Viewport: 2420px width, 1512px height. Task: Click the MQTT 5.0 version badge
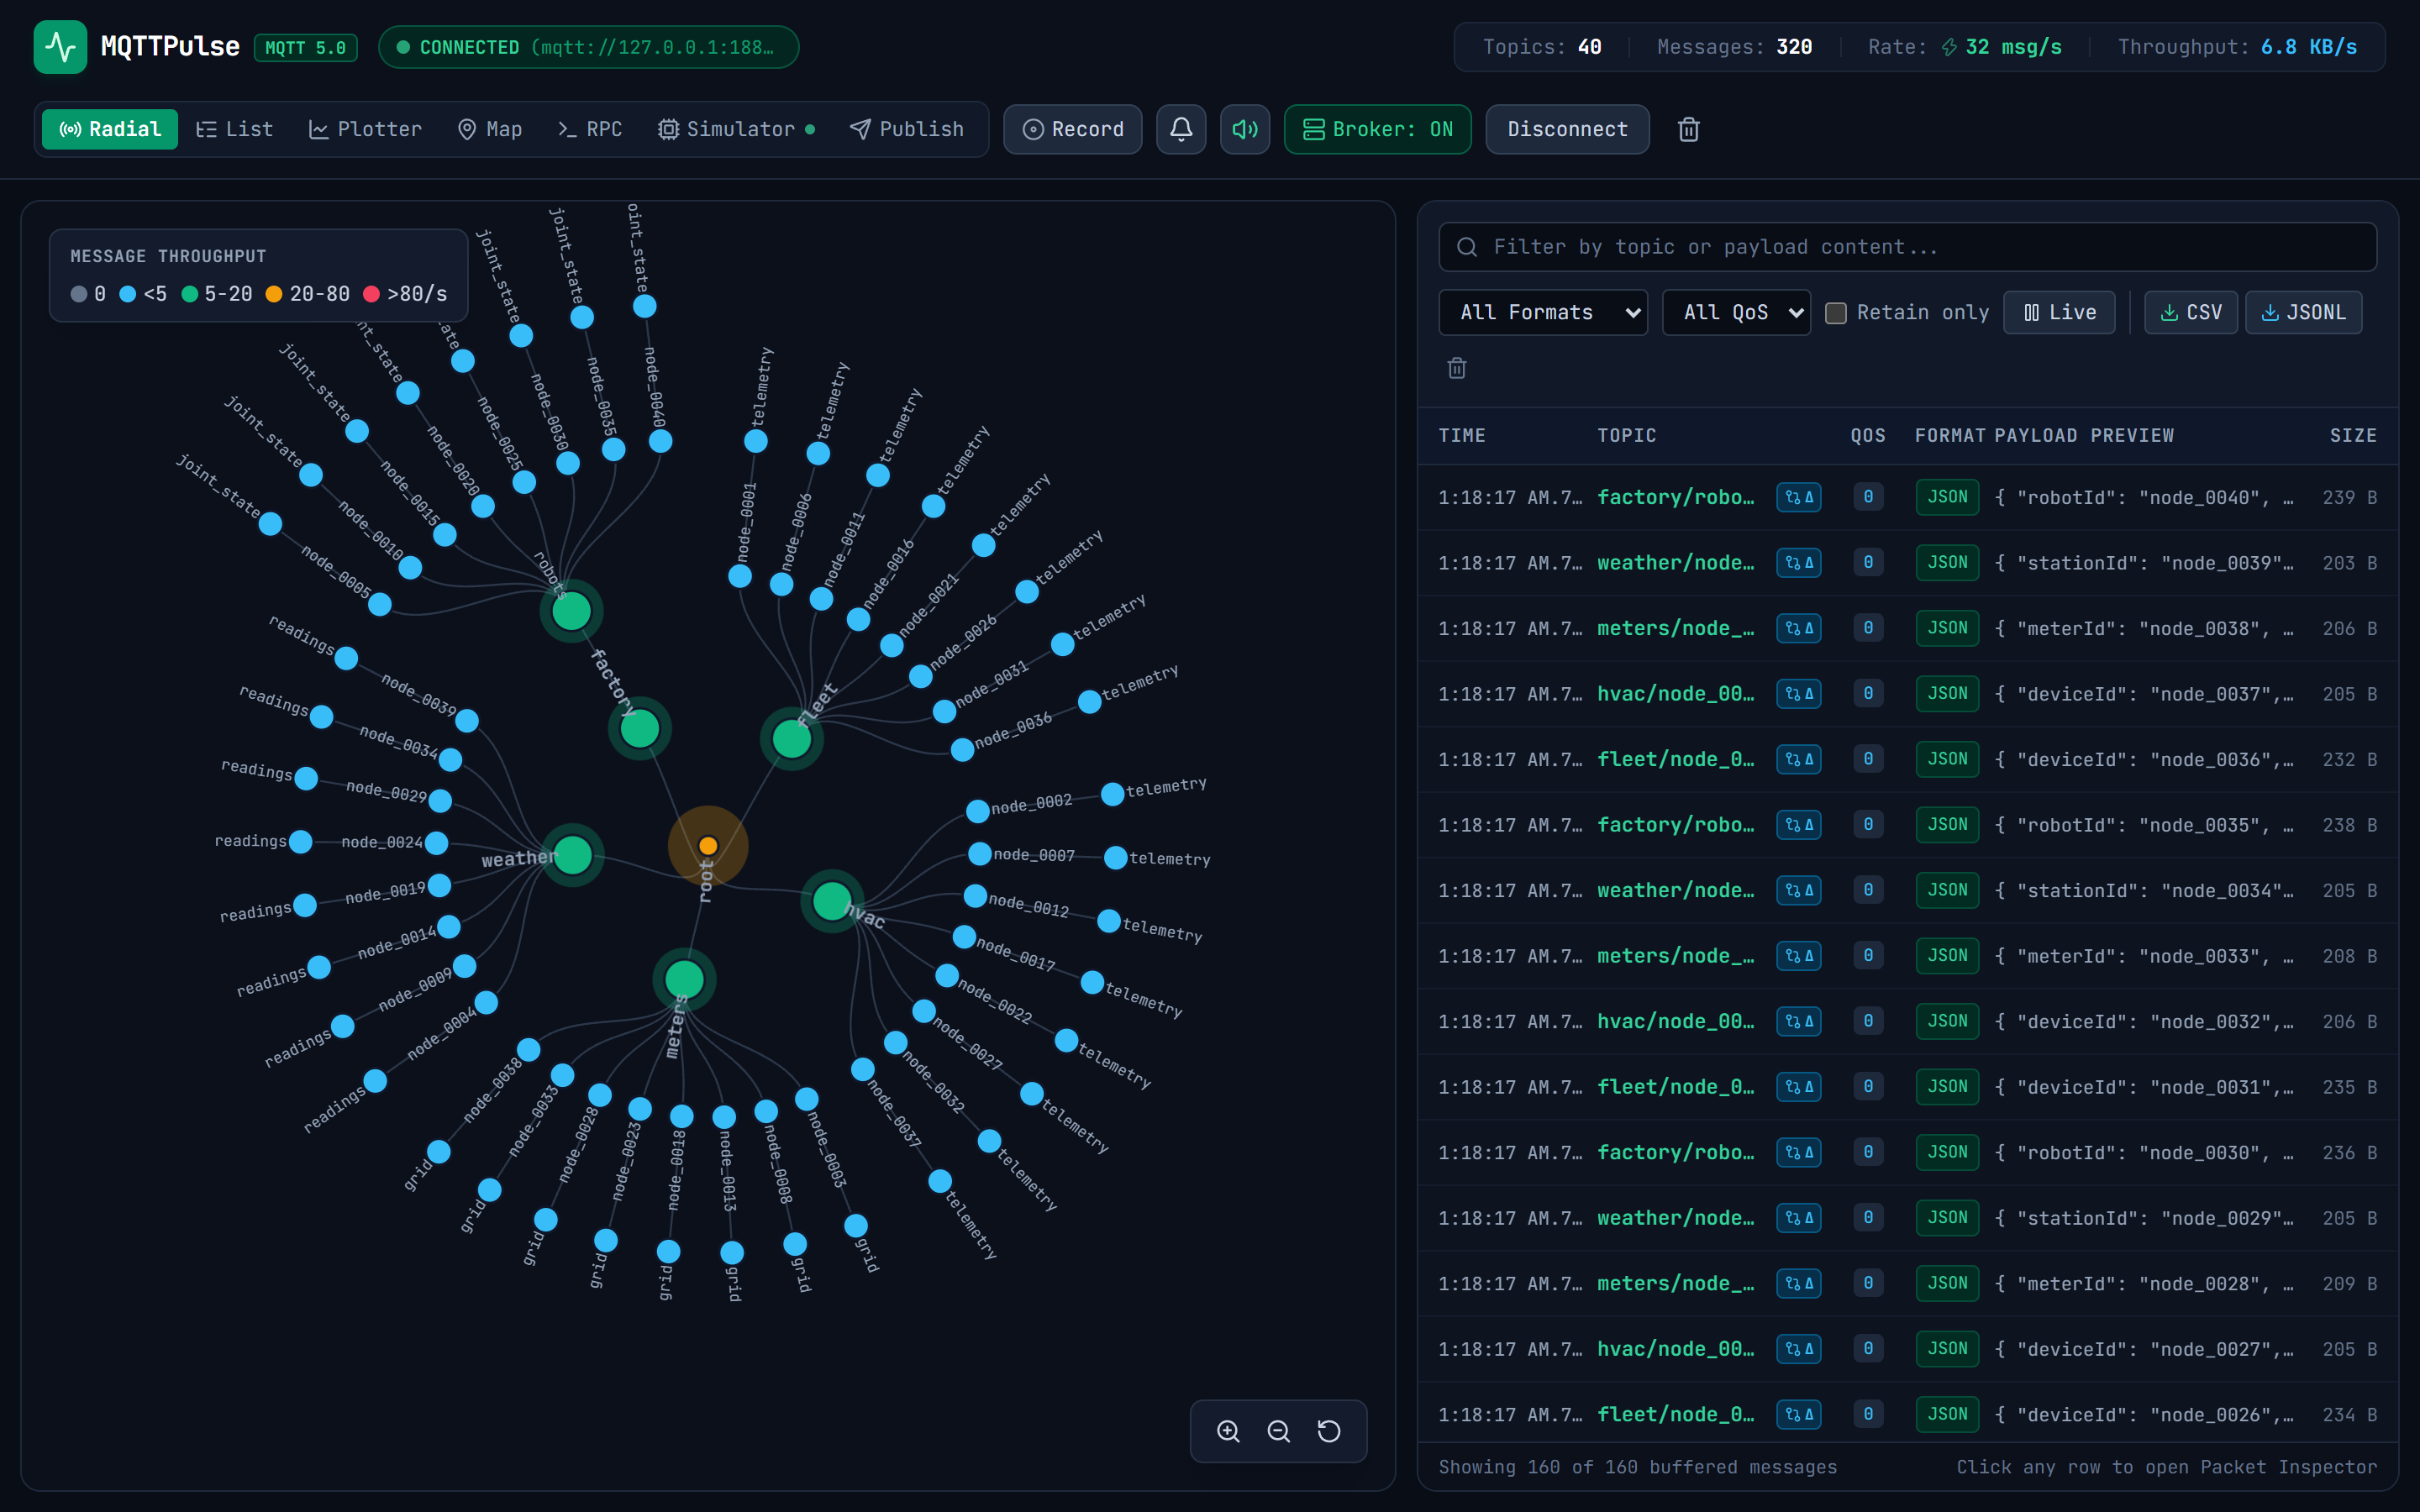(x=306, y=47)
